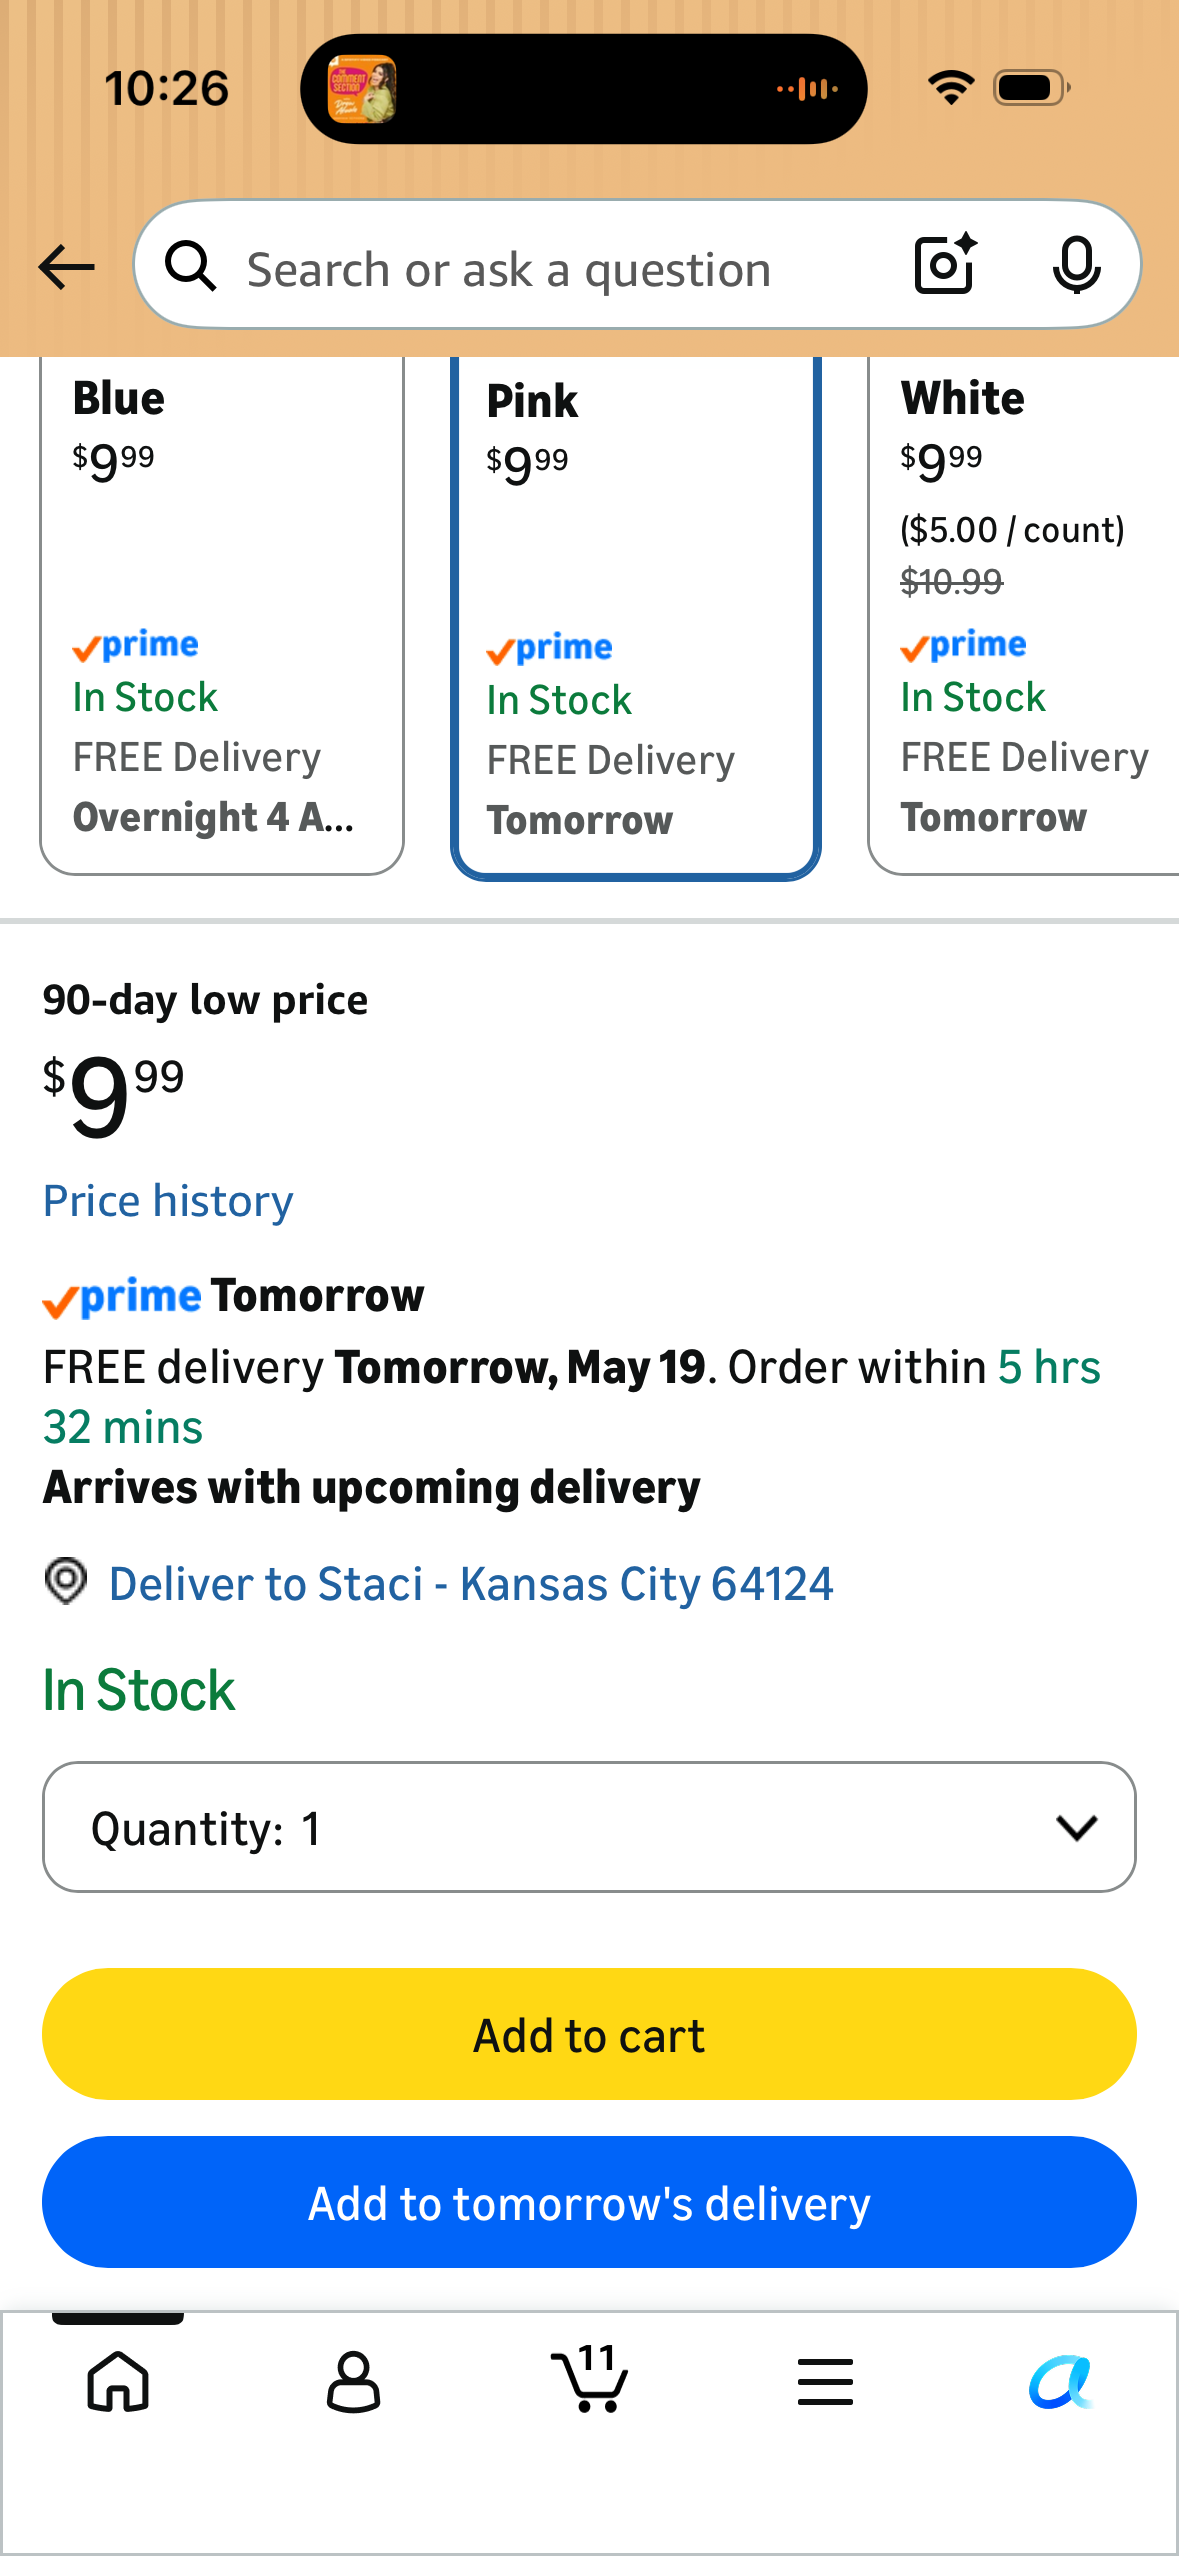Open Price history link

pos(168,1201)
